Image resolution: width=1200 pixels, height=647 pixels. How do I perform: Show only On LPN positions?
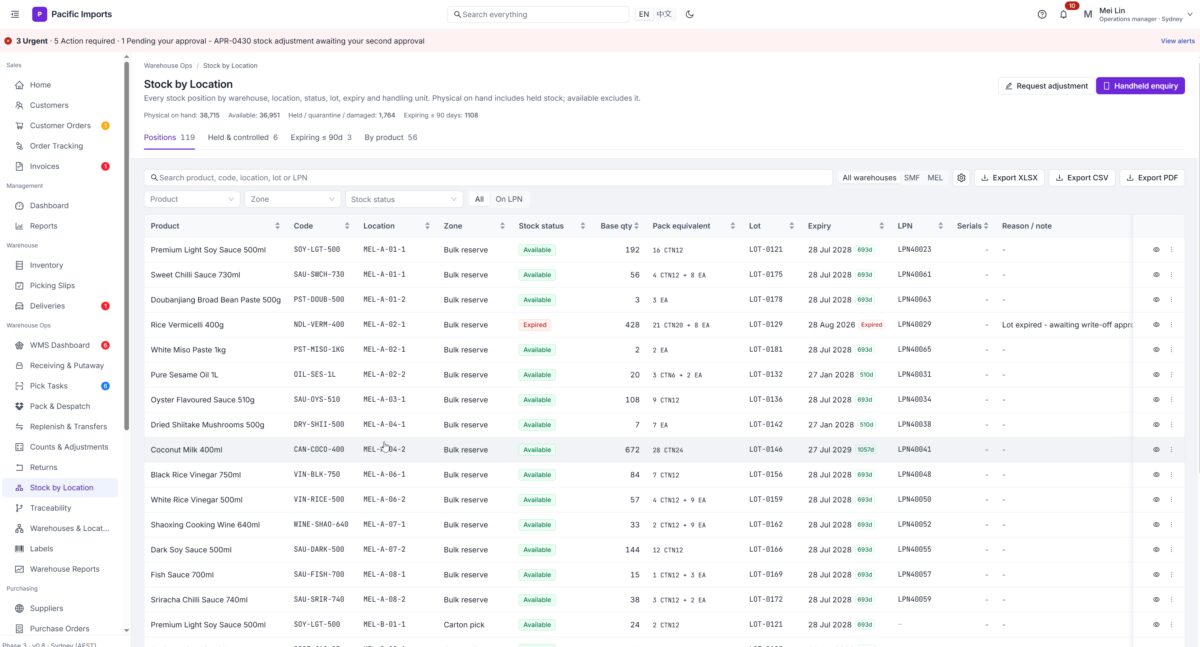pyautogui.click(x=509, y=199)
